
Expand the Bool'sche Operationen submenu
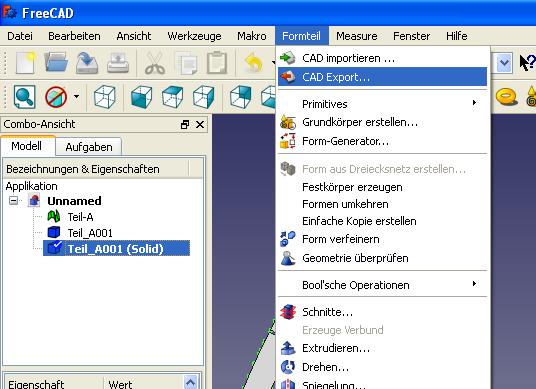[383, 285]
